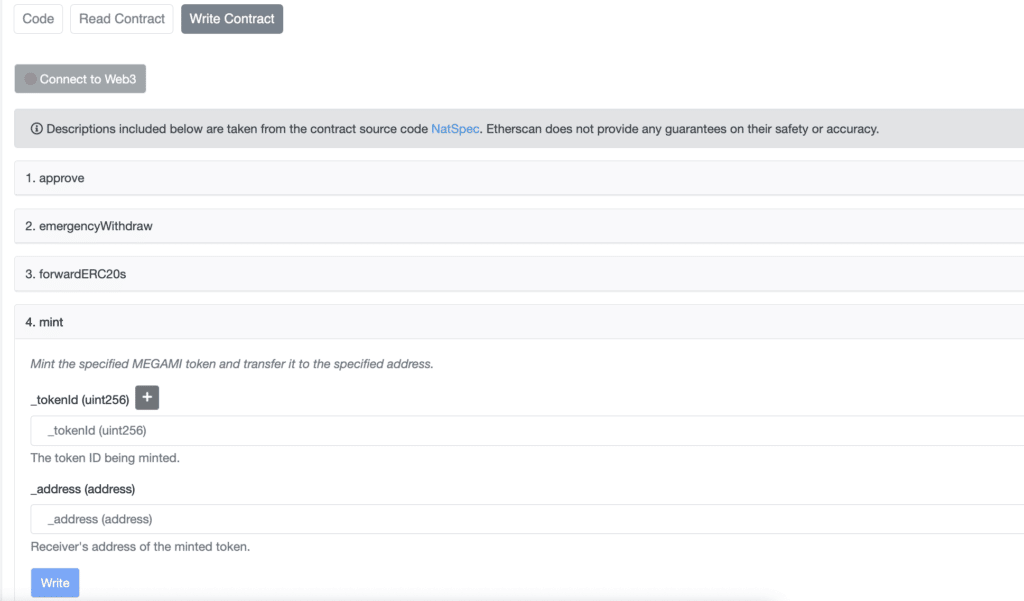
Task: Click the italic mint description text
Action: (232, 364)
